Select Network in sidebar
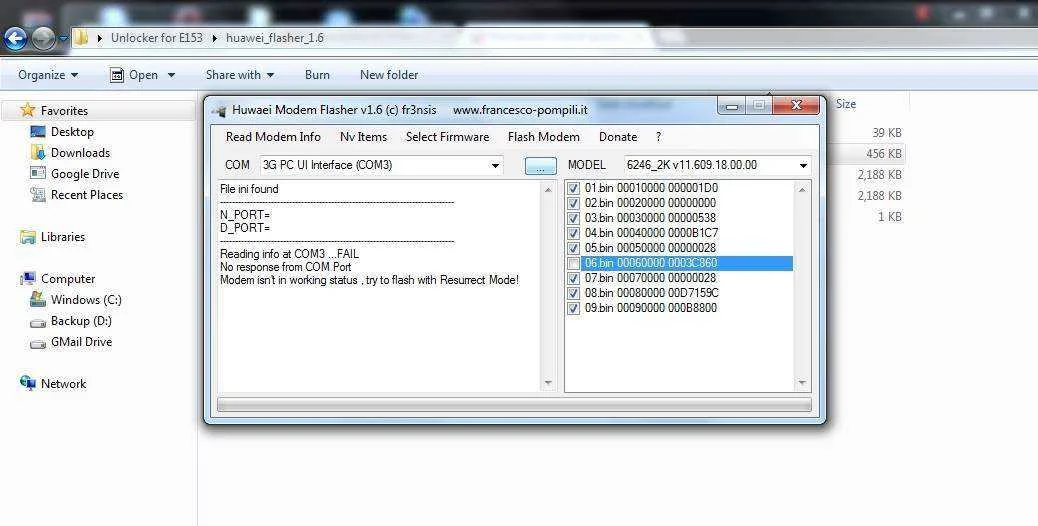Viewport: 1038px width, 526px height. click(63, 384)
